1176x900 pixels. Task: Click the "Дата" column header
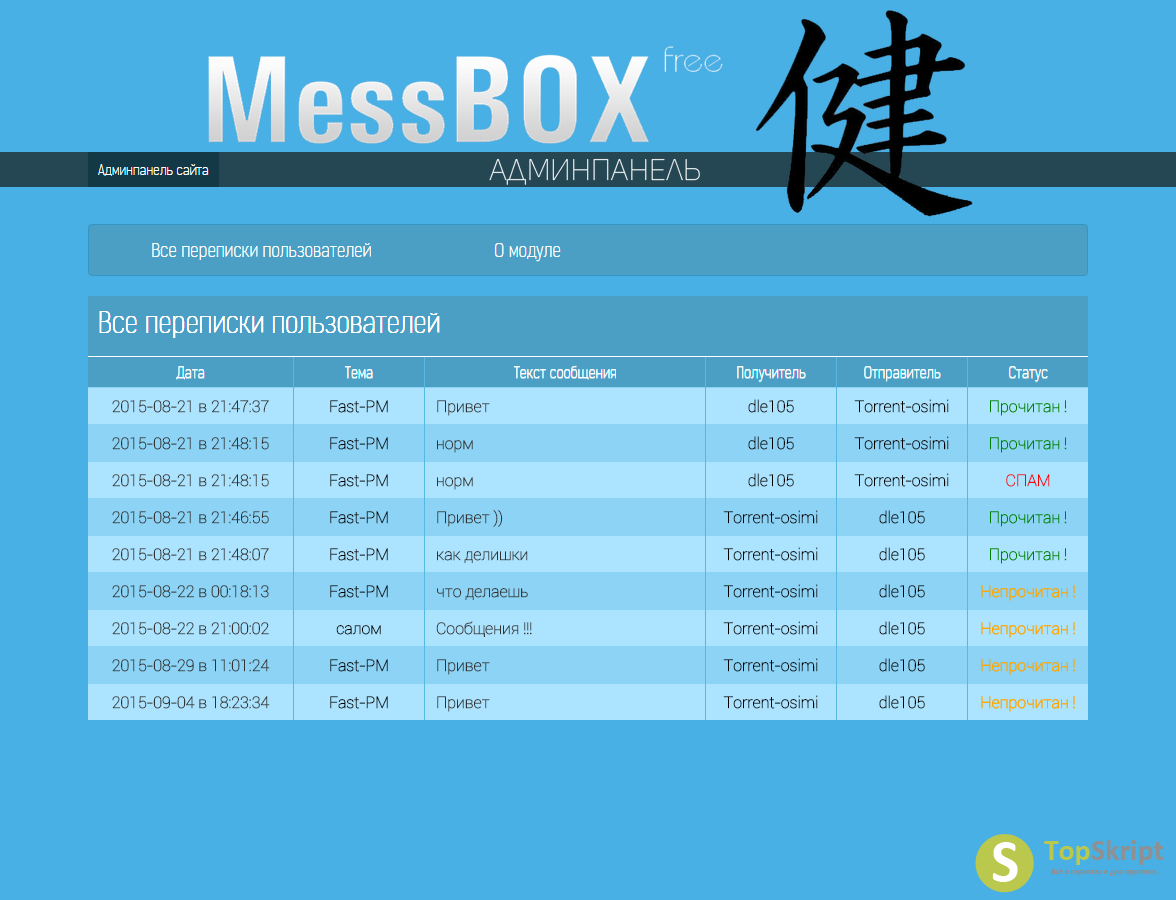(190, 373)
